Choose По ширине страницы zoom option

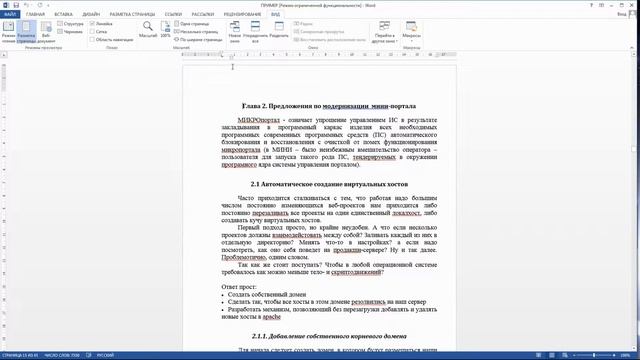pyautogui.click(x=198, y=40)
